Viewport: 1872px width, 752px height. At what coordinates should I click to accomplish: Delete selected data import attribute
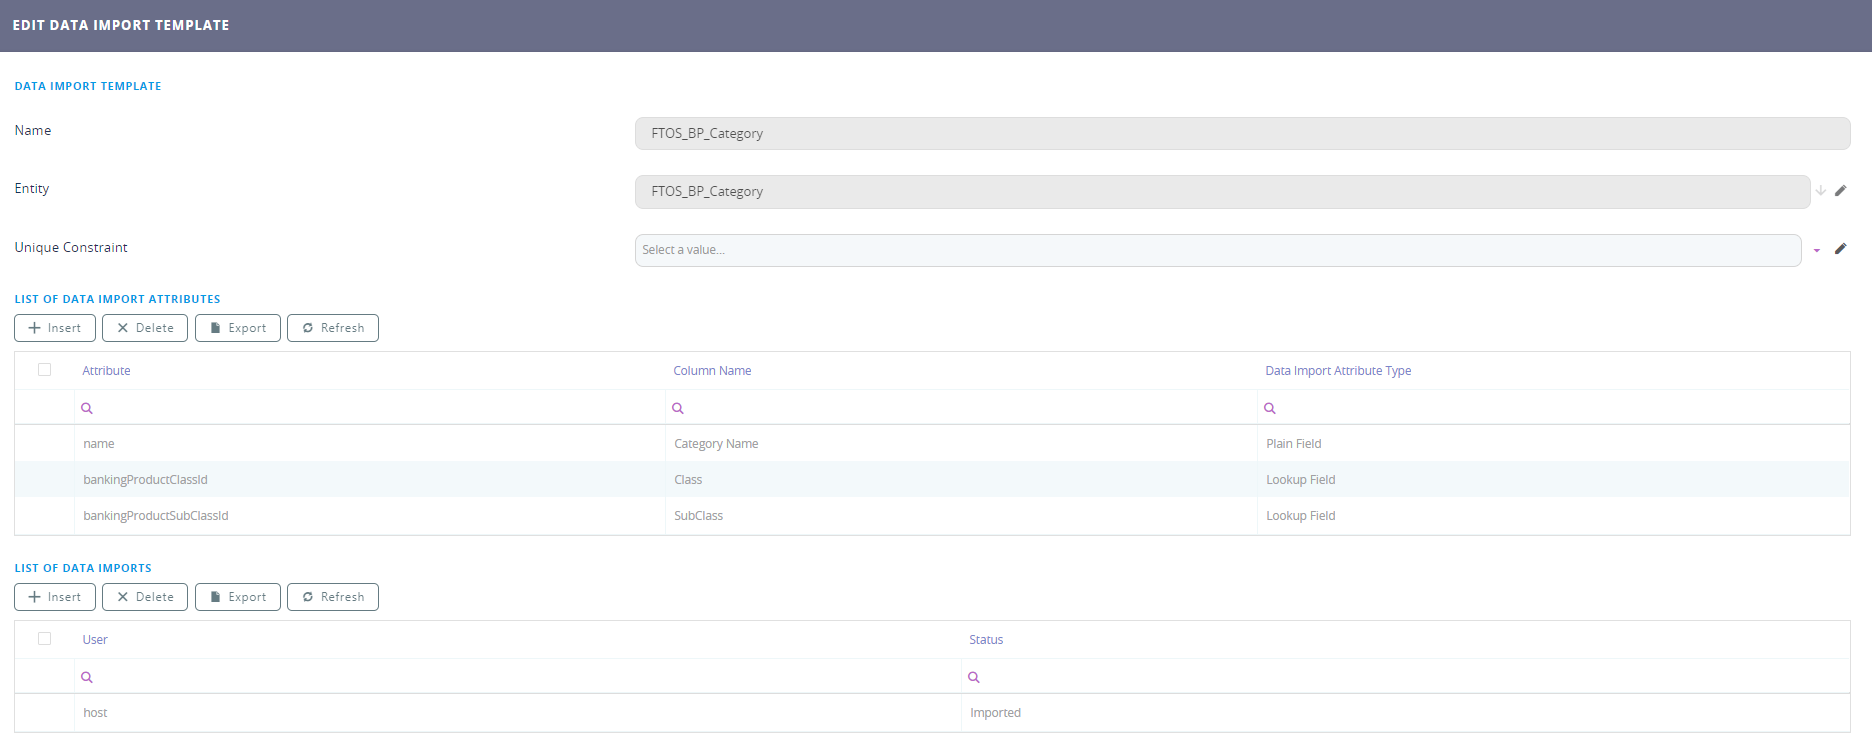coord(145,328)
